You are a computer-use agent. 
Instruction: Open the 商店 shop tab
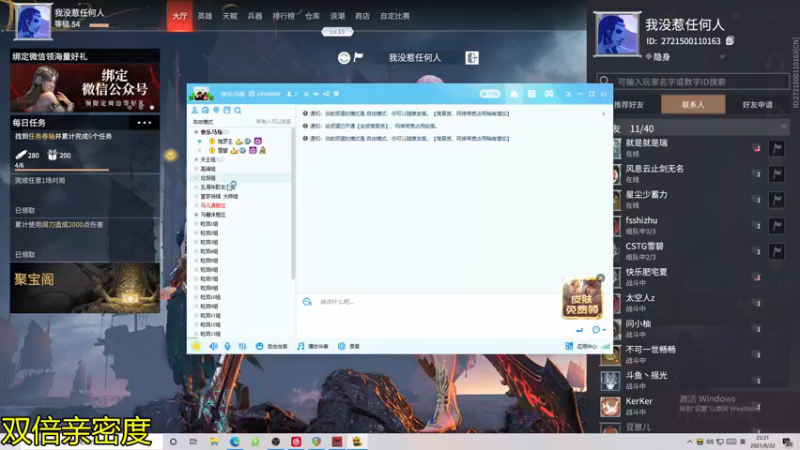[x=362, y=16]
